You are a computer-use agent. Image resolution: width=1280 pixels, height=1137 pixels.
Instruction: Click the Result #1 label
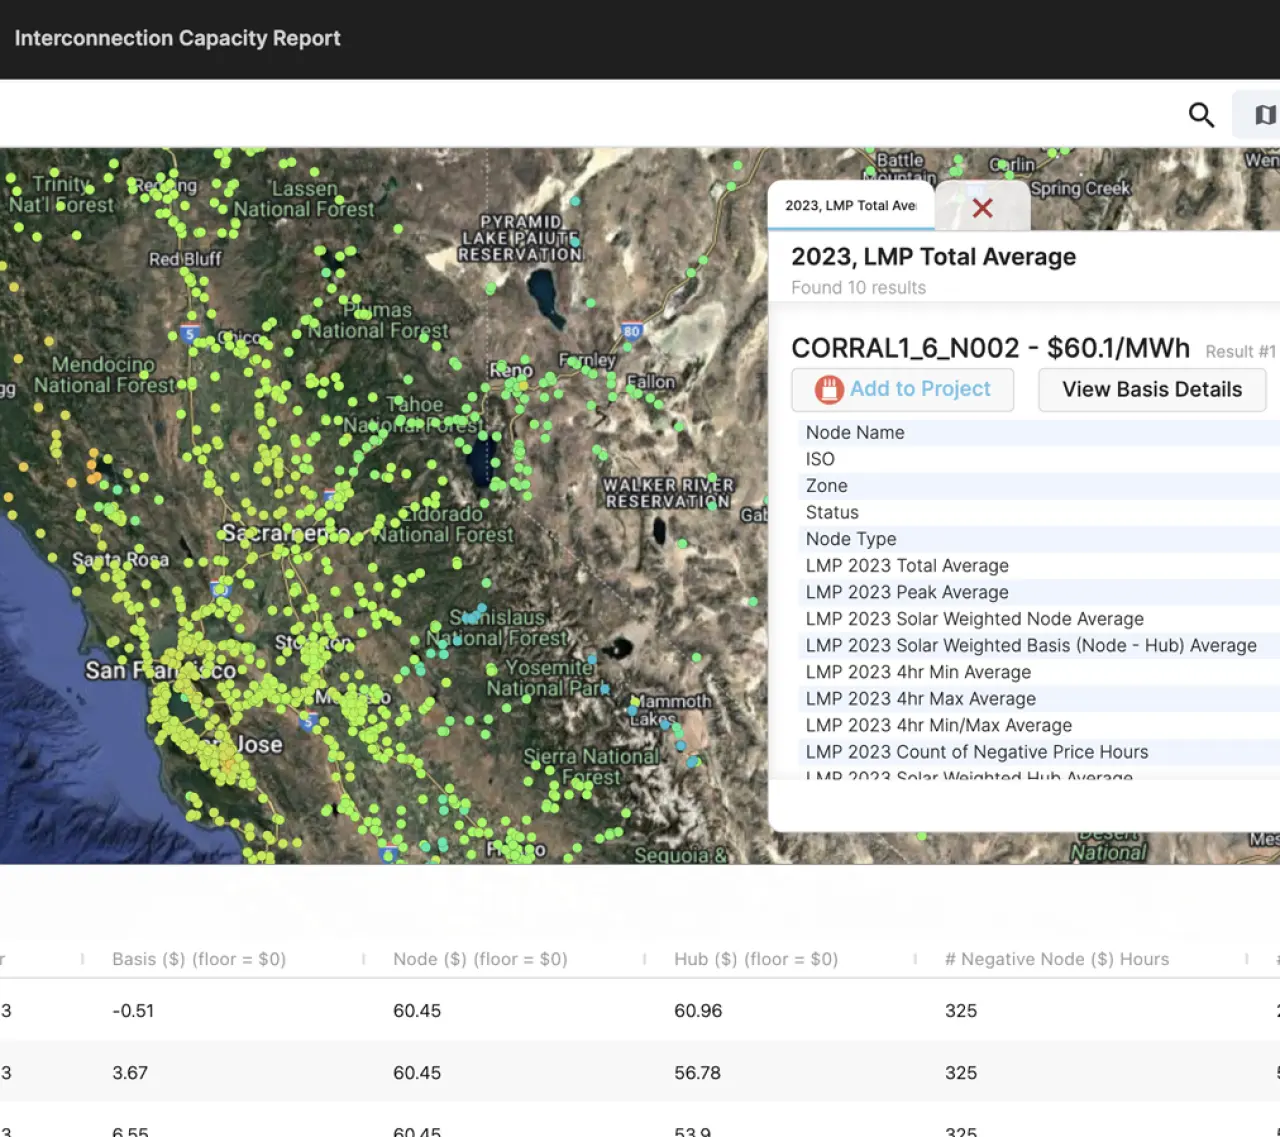pyautogui.click(x=1240, y=351)
